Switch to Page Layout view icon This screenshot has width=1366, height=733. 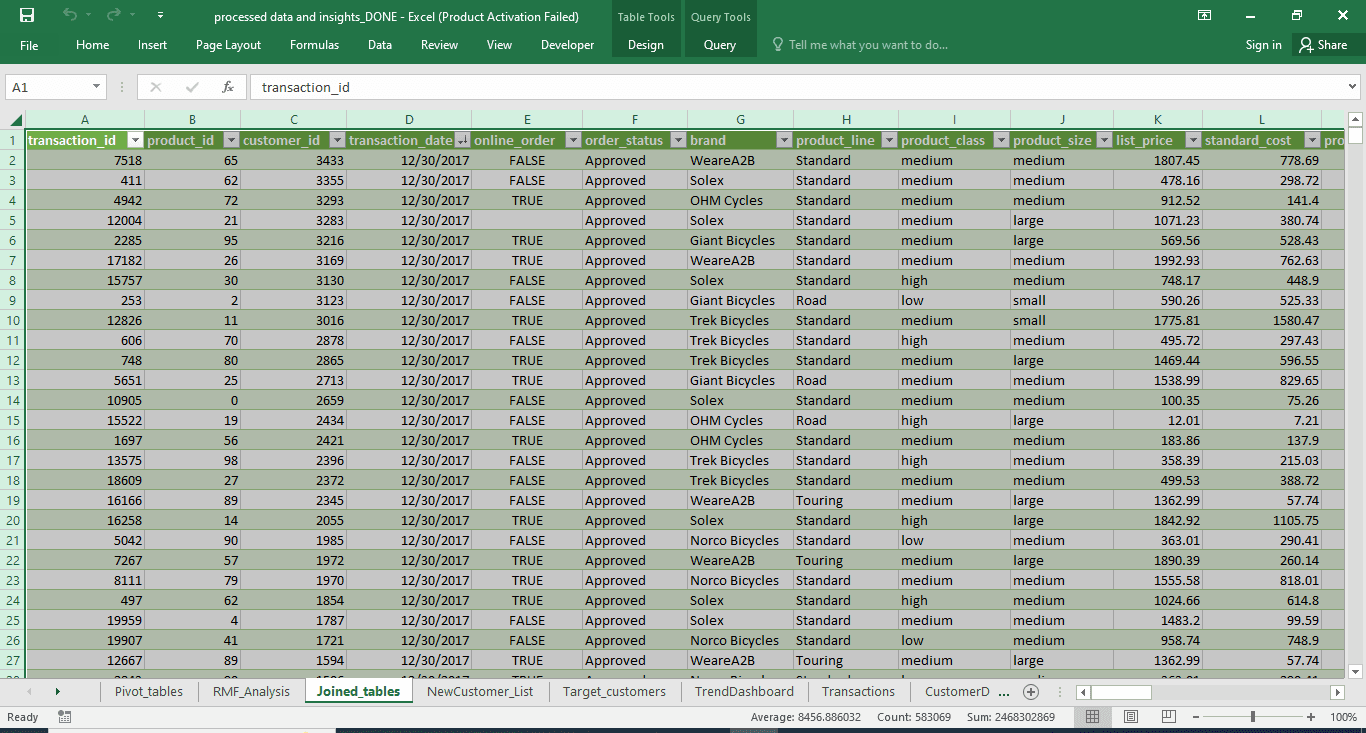tap(1131, 717)
